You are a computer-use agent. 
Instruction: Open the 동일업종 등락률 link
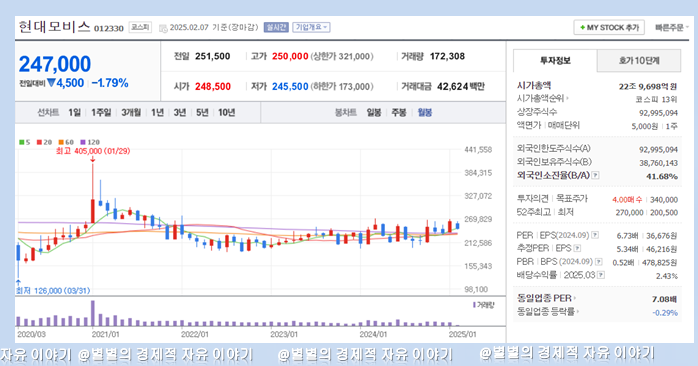click(548, 312)
